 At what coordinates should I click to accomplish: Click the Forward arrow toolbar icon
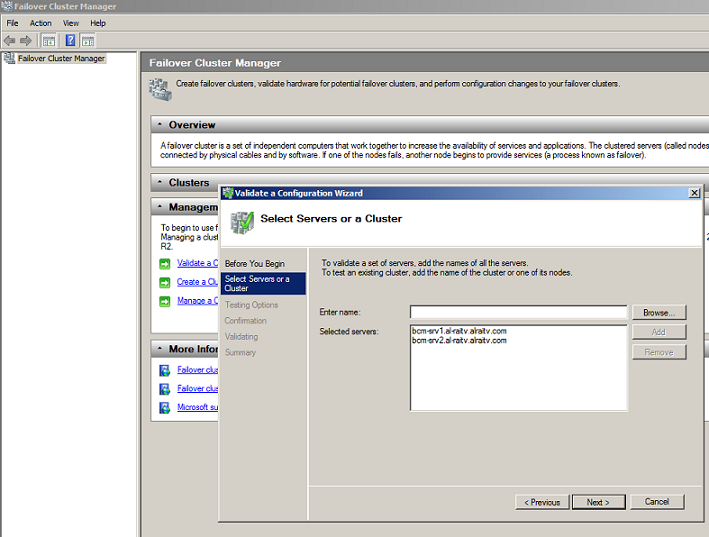tap(26, 41)
